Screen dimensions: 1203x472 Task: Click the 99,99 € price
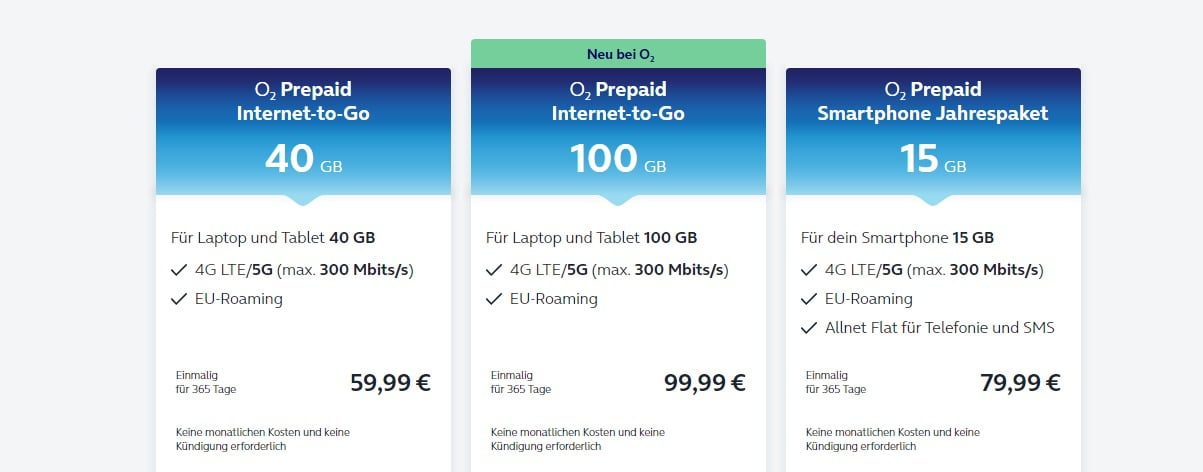click(705, 382)
